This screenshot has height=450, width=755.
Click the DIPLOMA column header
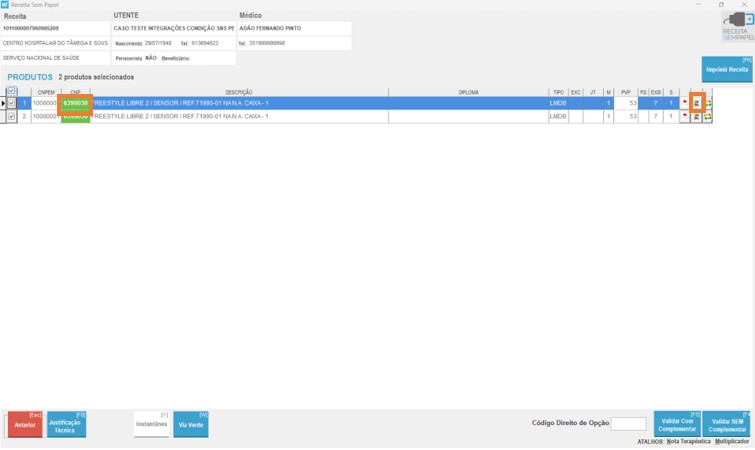[469, 92]
